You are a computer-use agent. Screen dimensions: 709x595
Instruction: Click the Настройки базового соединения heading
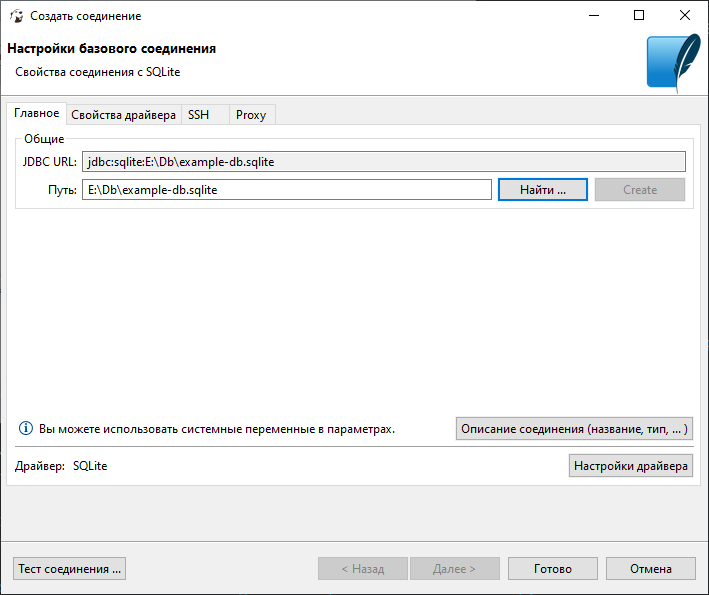pos(112,48)
